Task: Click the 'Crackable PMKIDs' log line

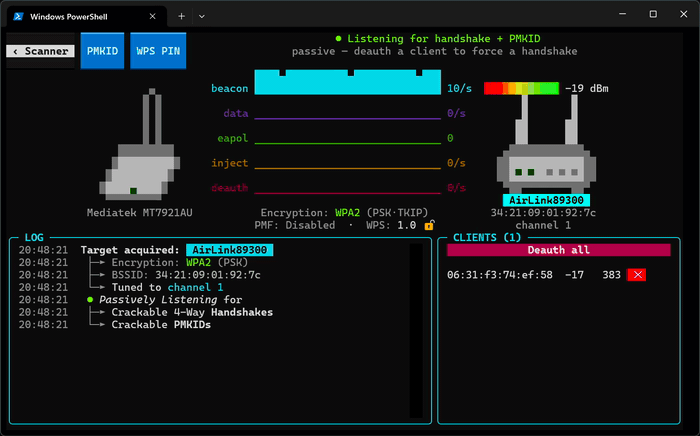Action: (161, 325)
